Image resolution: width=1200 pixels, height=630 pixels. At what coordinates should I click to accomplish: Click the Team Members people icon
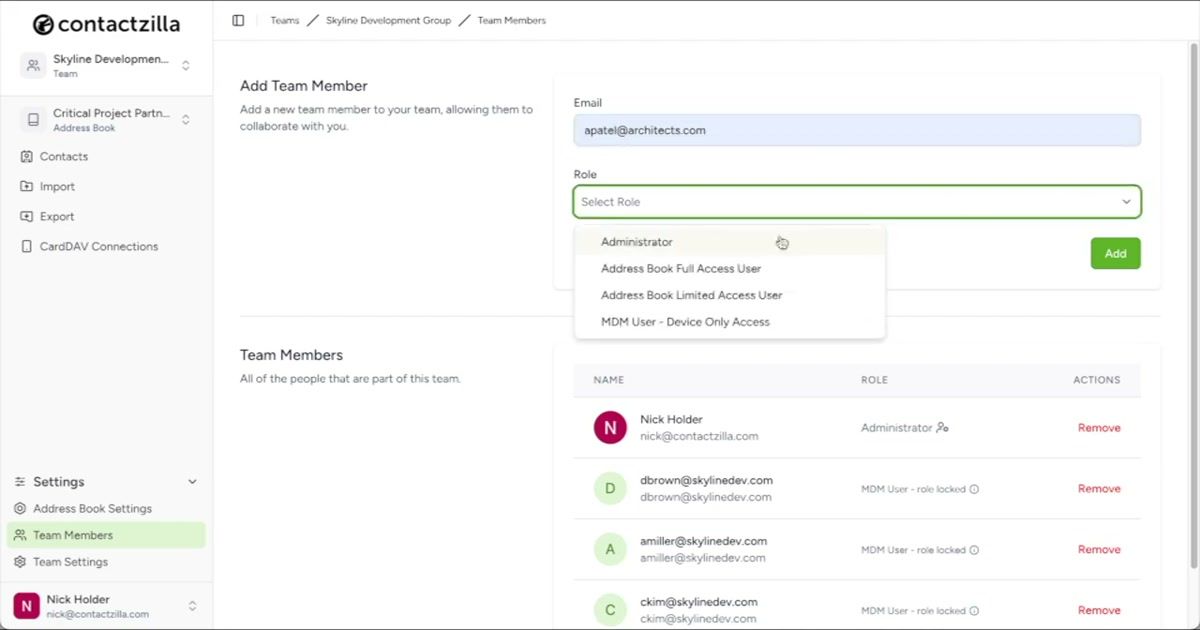pos(20,535)
